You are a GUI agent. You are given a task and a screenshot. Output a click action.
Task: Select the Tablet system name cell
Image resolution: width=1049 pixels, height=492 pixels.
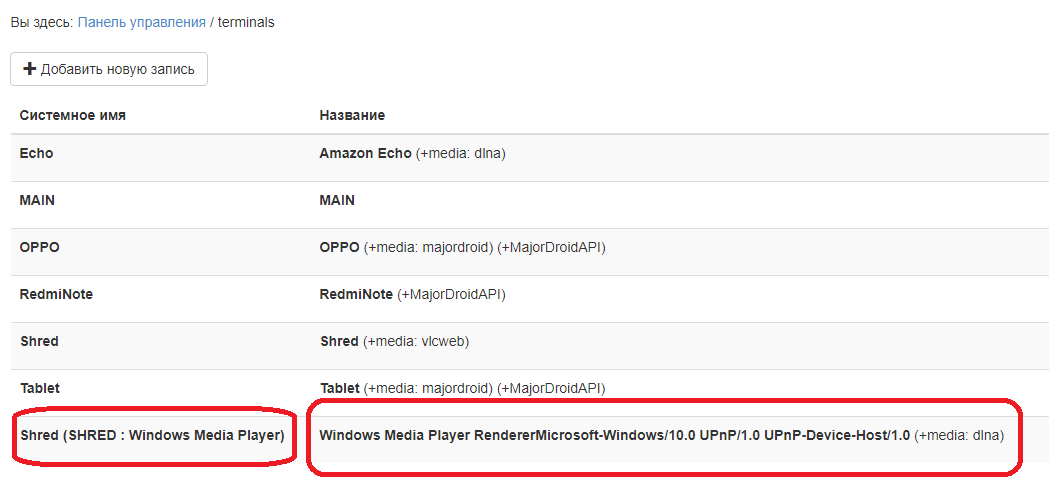coord(40,387)
